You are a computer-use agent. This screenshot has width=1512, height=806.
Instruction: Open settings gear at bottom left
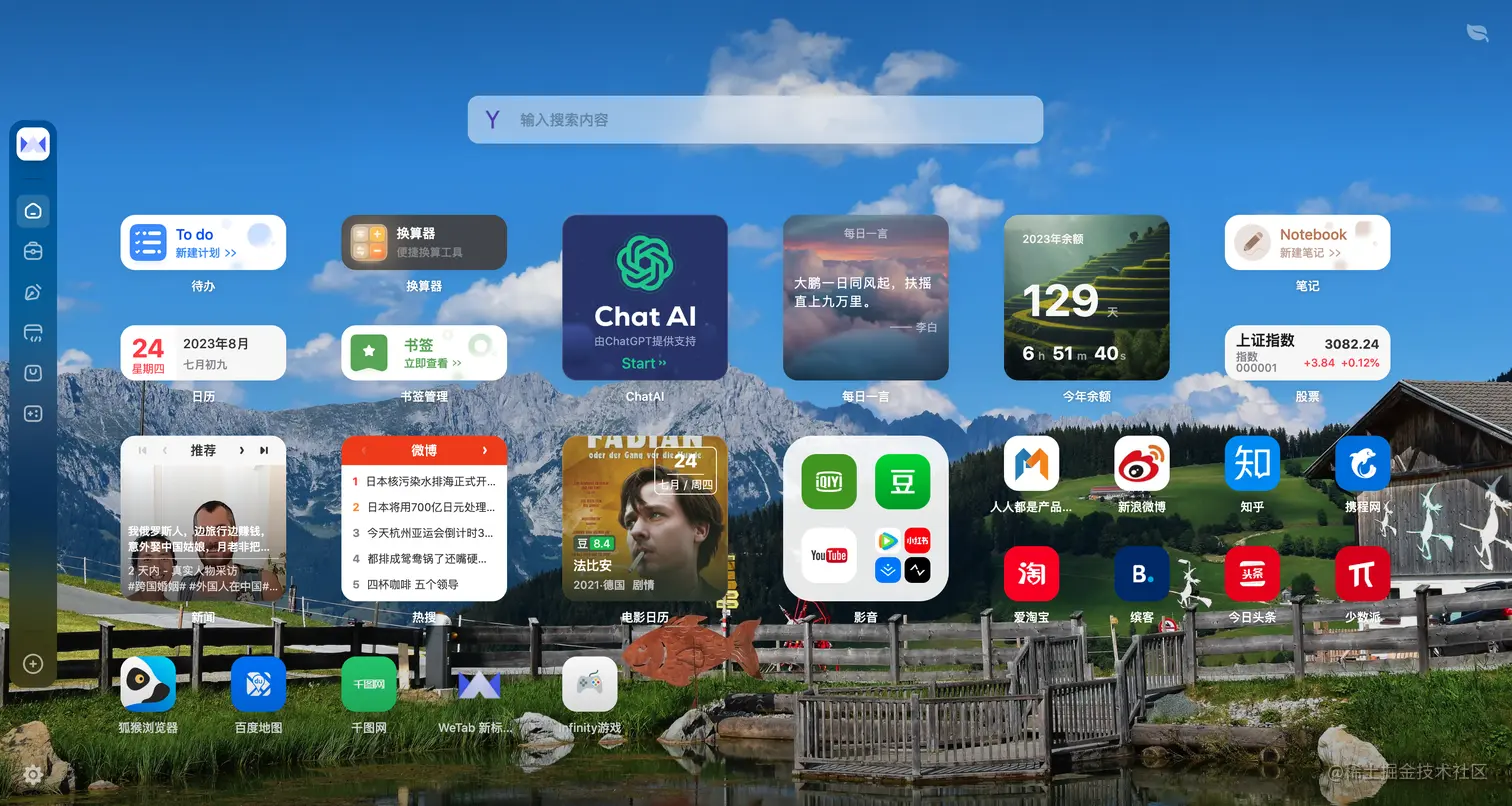click(x=32, y=775)
